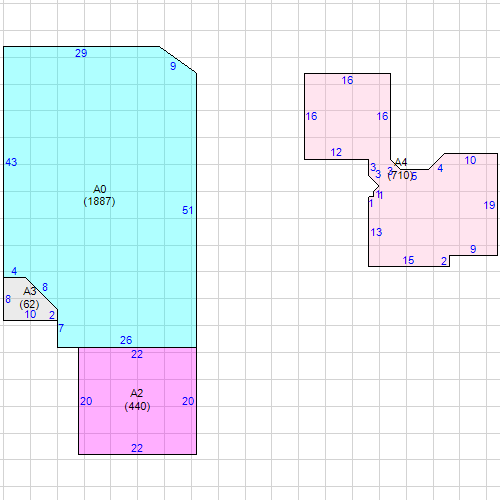Click the 19 dimension on A4's right side
The width and height of the screenshot is (500, 500).
[489, 205]
